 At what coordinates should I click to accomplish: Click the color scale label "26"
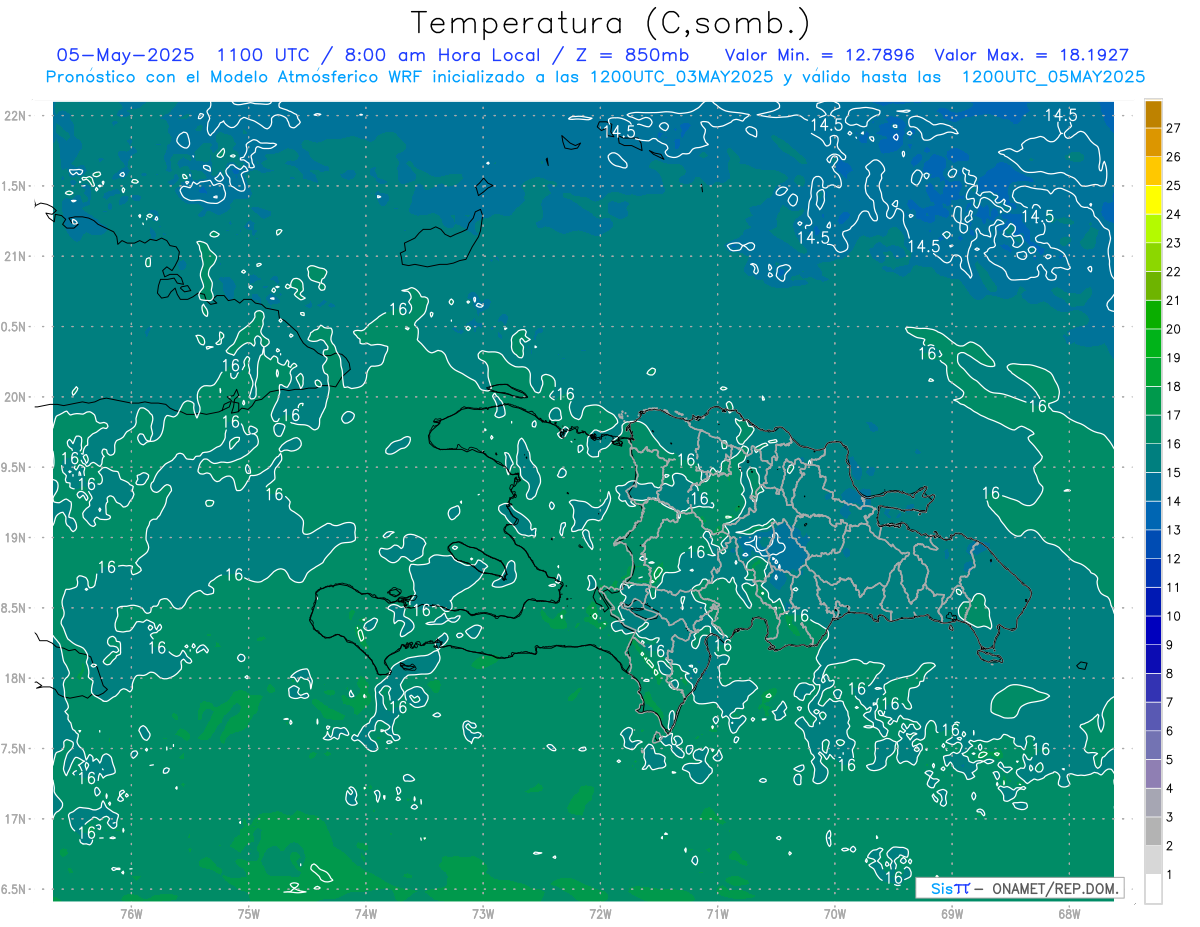click(x=1174, y=157)
